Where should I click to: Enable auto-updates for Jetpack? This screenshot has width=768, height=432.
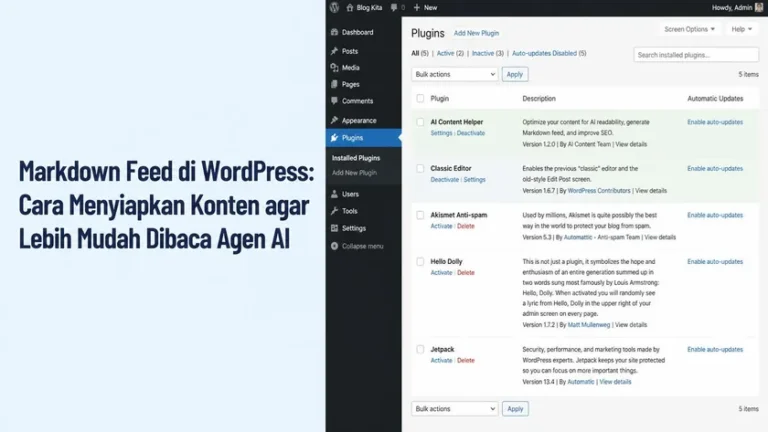coord(715,349)
